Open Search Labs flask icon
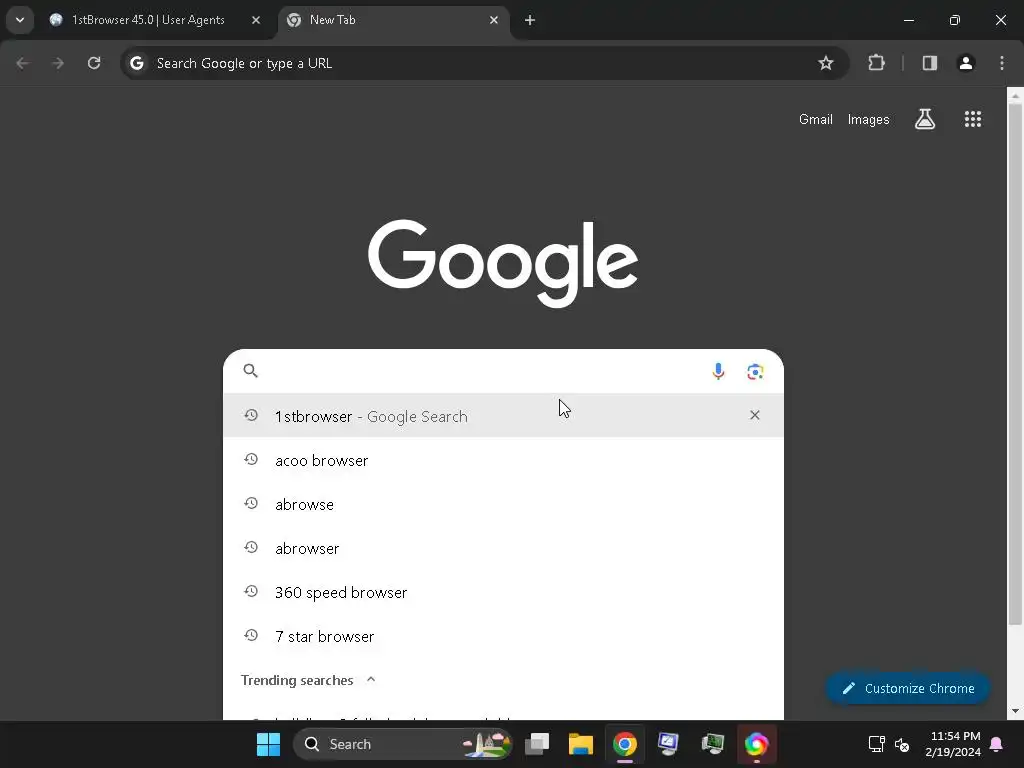Image resolution: width=1024 pixels, height=768 pixels. [x=925, y=119]
